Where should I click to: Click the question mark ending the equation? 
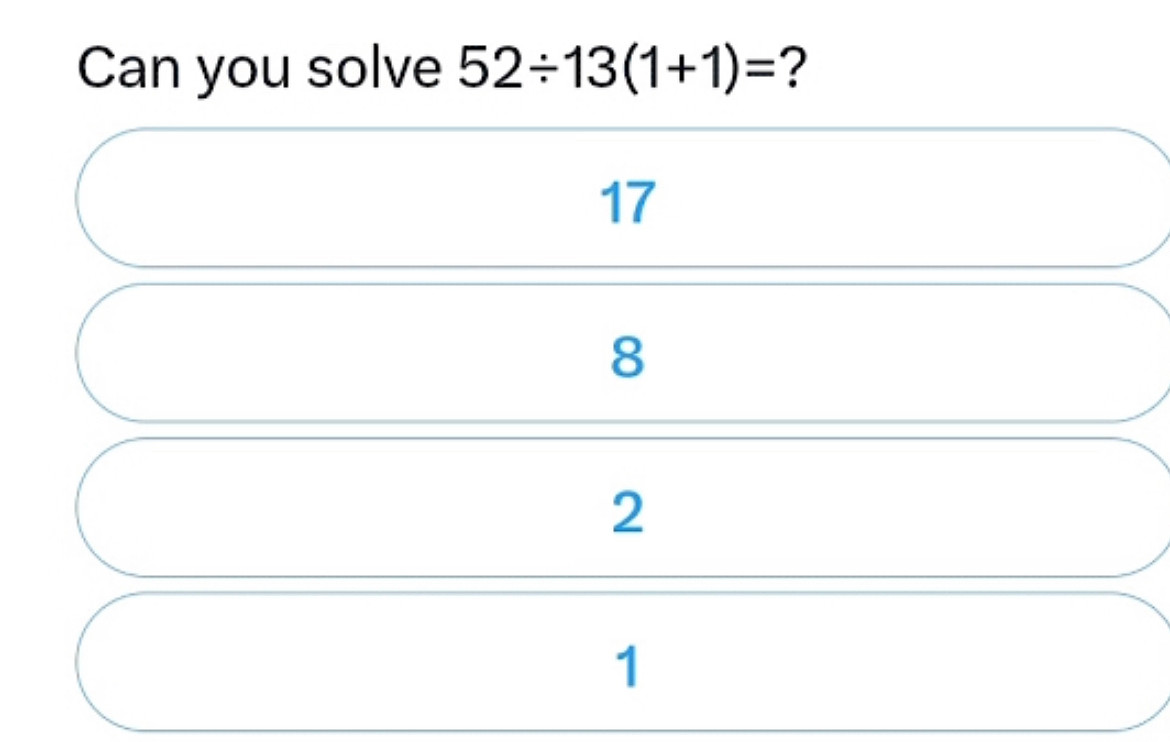click(792, 68)
